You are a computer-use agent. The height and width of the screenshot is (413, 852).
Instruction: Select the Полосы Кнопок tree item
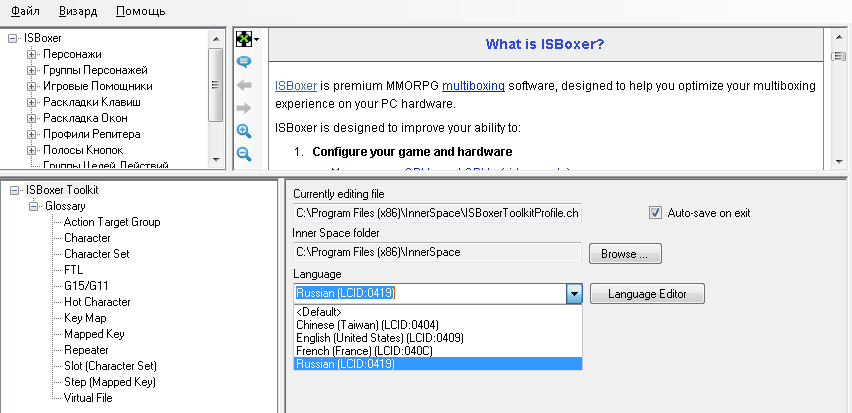tap(83, 150)
